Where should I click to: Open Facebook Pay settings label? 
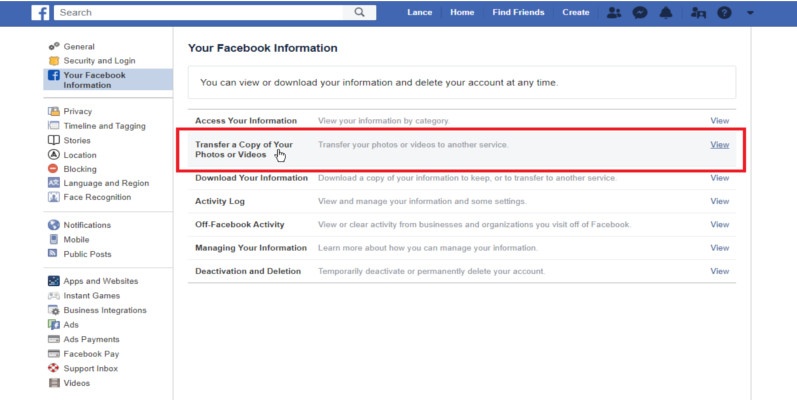tap(91, 354)
